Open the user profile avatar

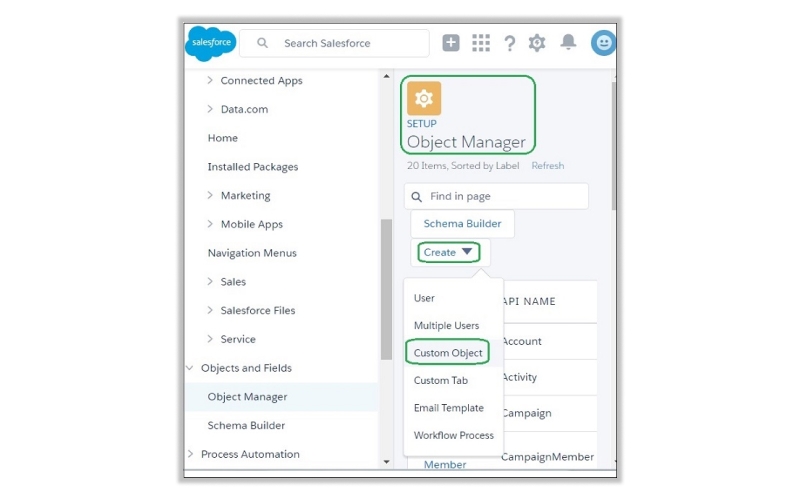click(603, 43)
